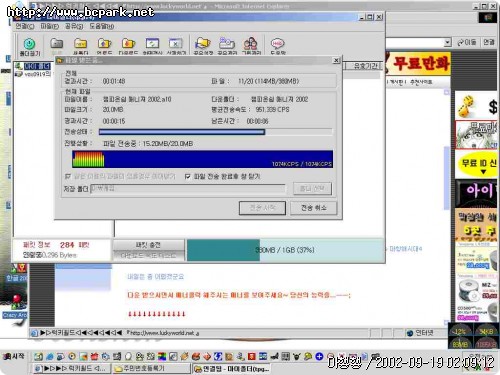The height and width of the screenshot is (375, 500).
Task: Click the Crazy Arcade desktop shortcut
Action: (x=14, y=305)
